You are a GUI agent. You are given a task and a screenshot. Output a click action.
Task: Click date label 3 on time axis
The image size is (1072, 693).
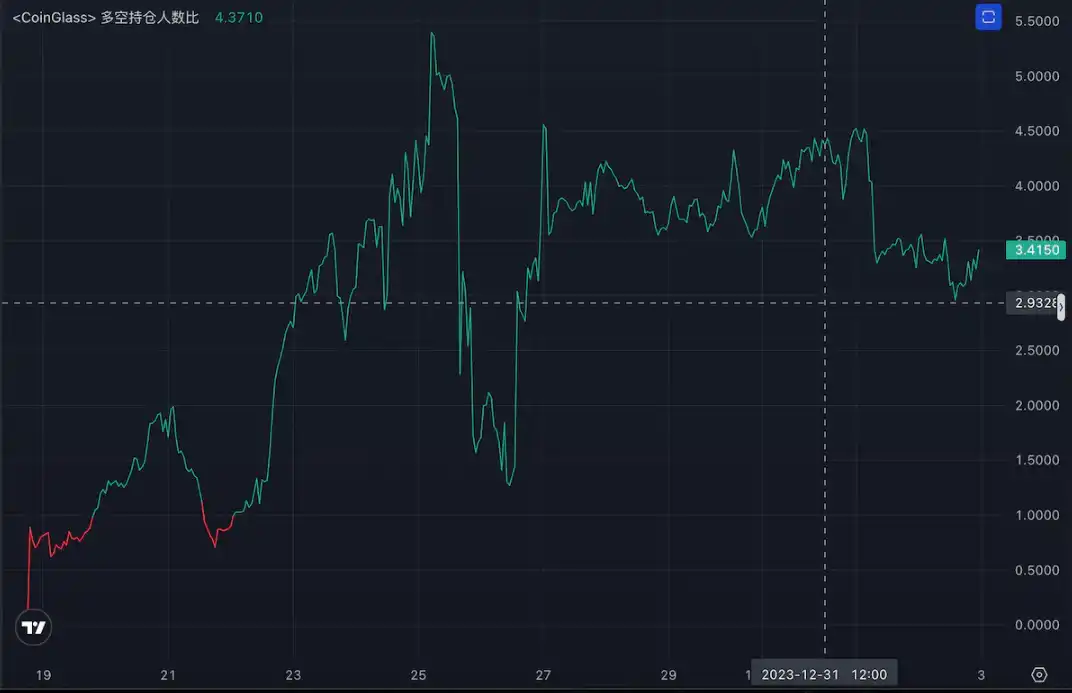tap(981, 674)
